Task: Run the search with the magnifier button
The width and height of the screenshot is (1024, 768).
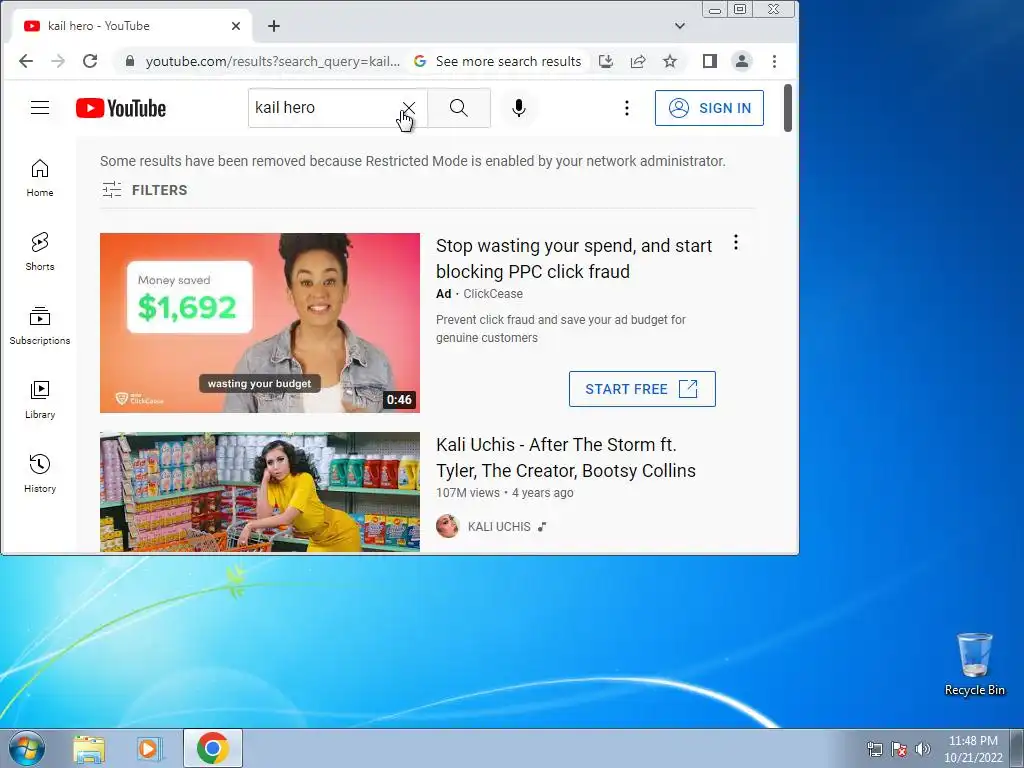Action: click(459, 108)
